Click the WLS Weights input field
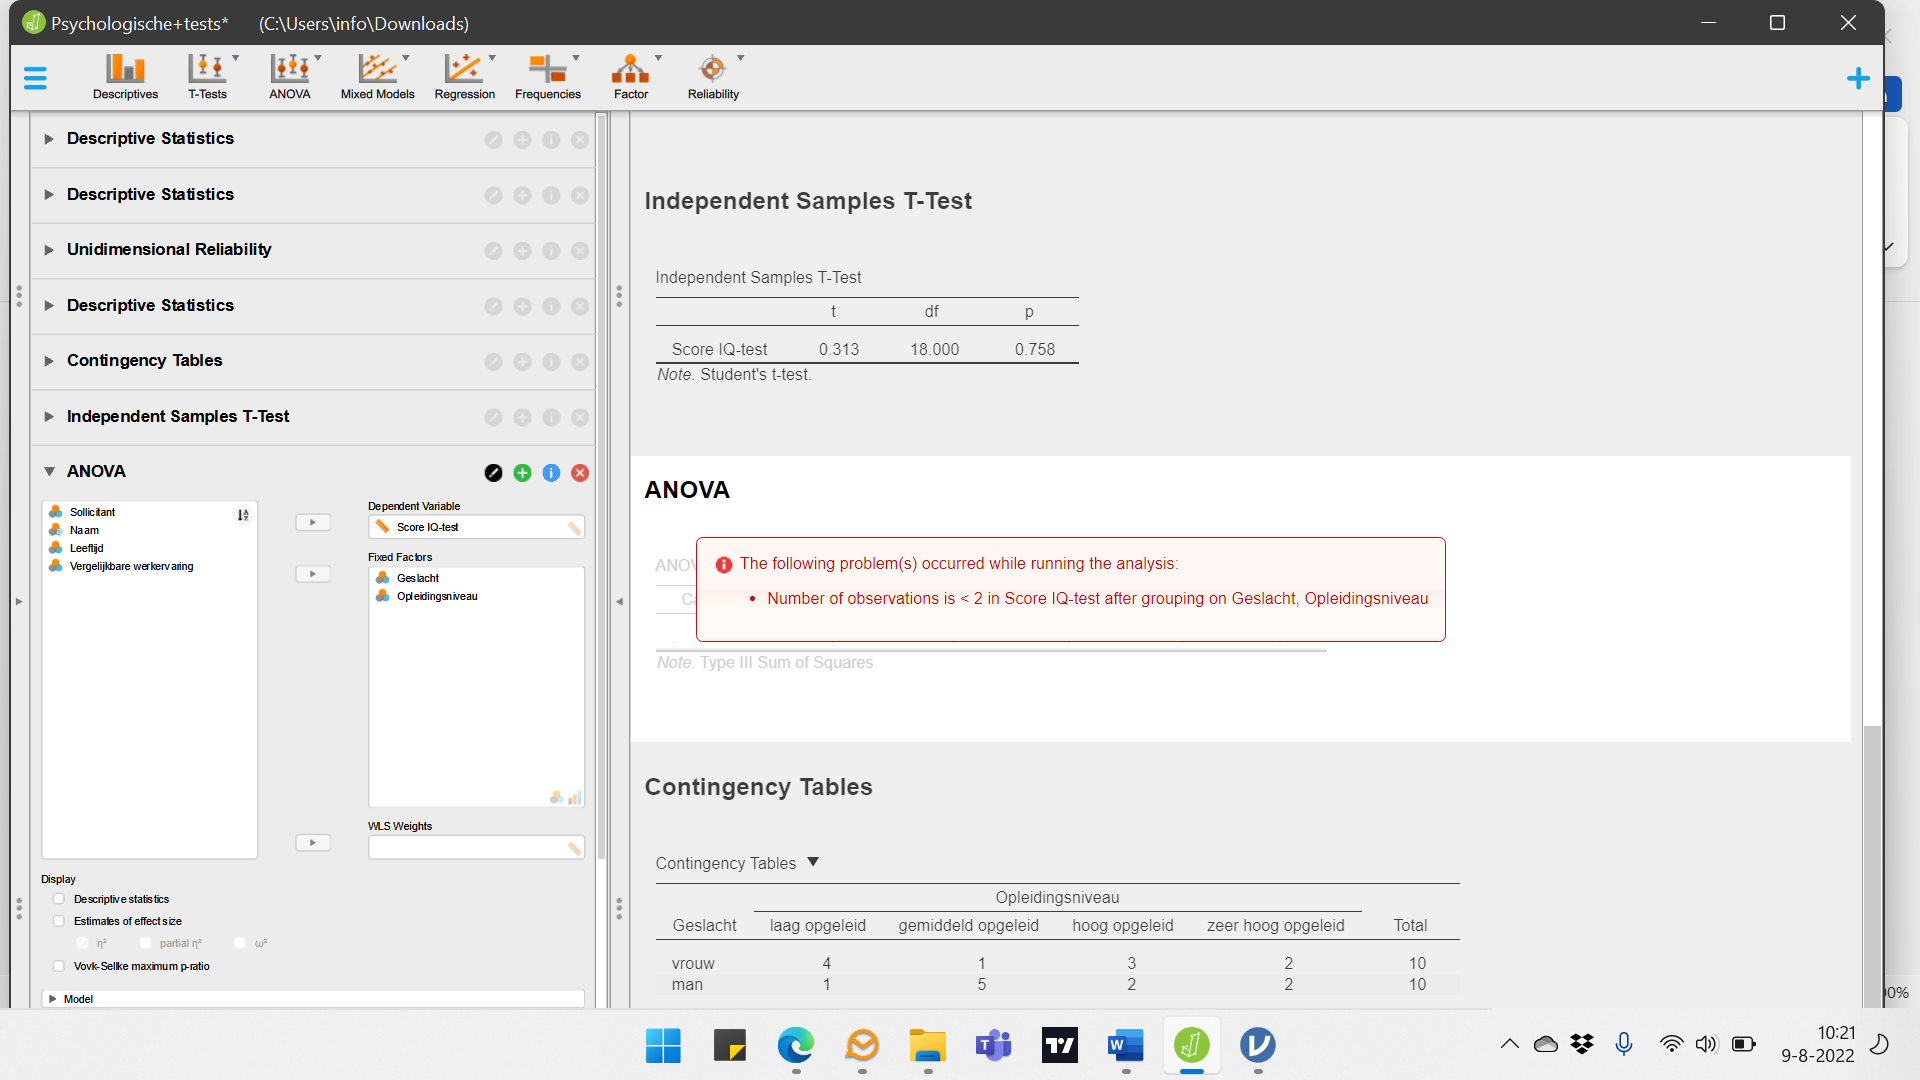 click(470, 848)
